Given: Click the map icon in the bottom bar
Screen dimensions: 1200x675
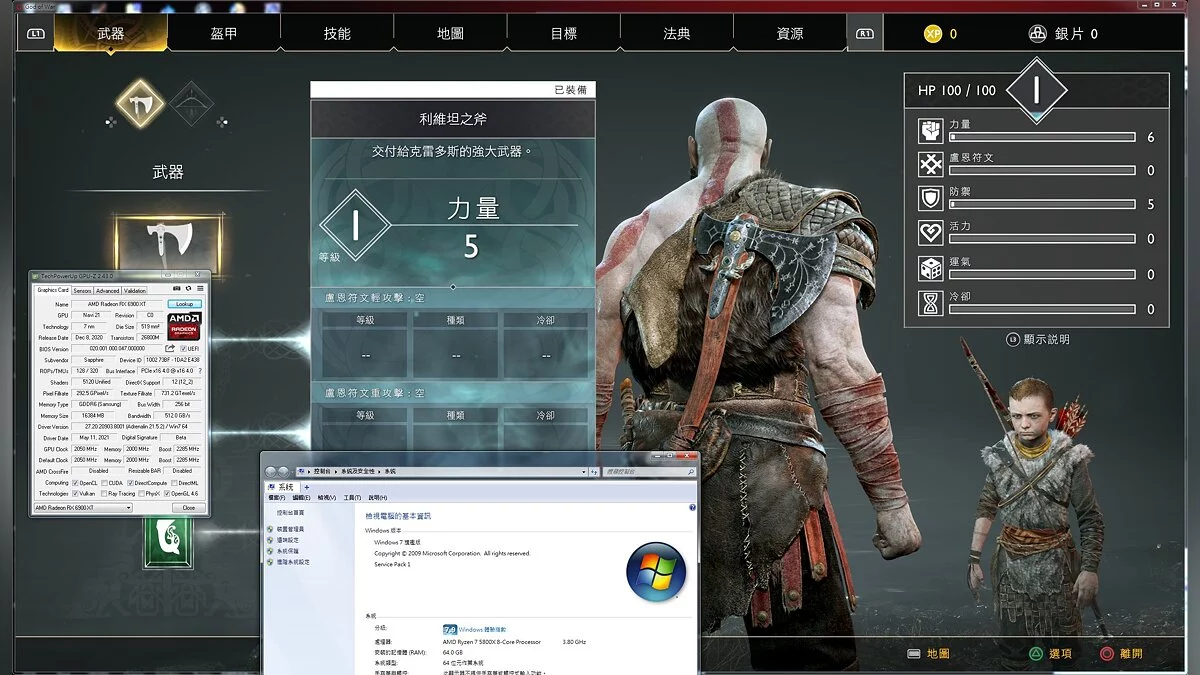Looking at the screenshot, I should click(915, 652).
